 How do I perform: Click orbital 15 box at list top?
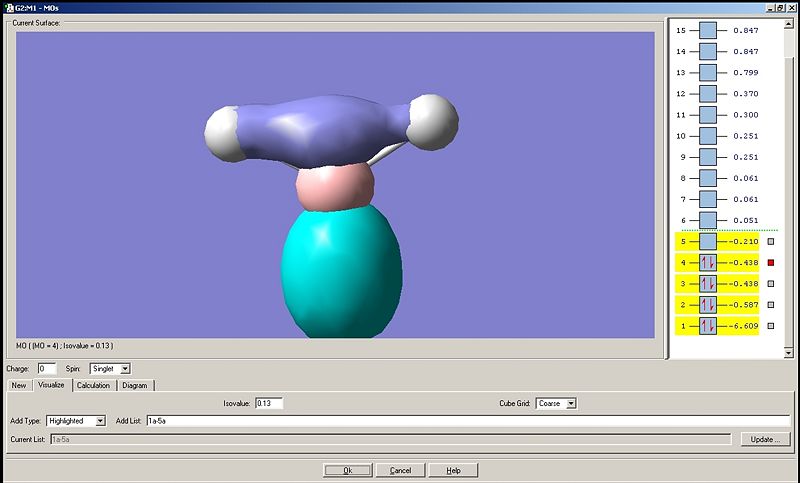[708, 31]
